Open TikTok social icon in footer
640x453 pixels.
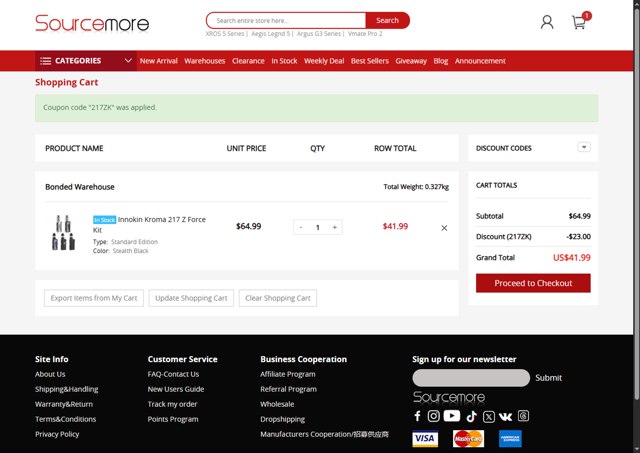[471, 416]
